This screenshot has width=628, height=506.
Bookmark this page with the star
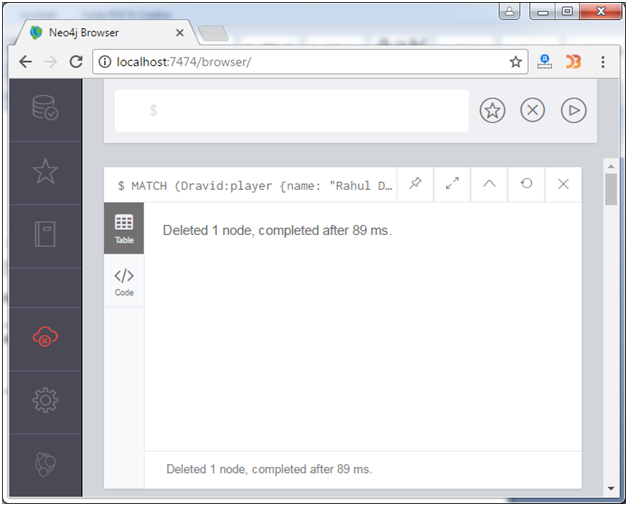pos(515,62)
